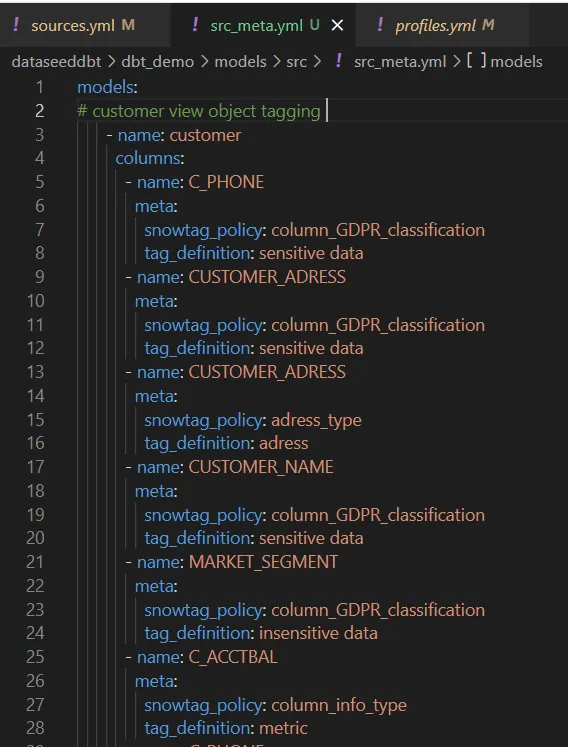Click the column_info_type value on line 27
The height and width of the screenshot is (747, 568).
[x=339, y=705]
